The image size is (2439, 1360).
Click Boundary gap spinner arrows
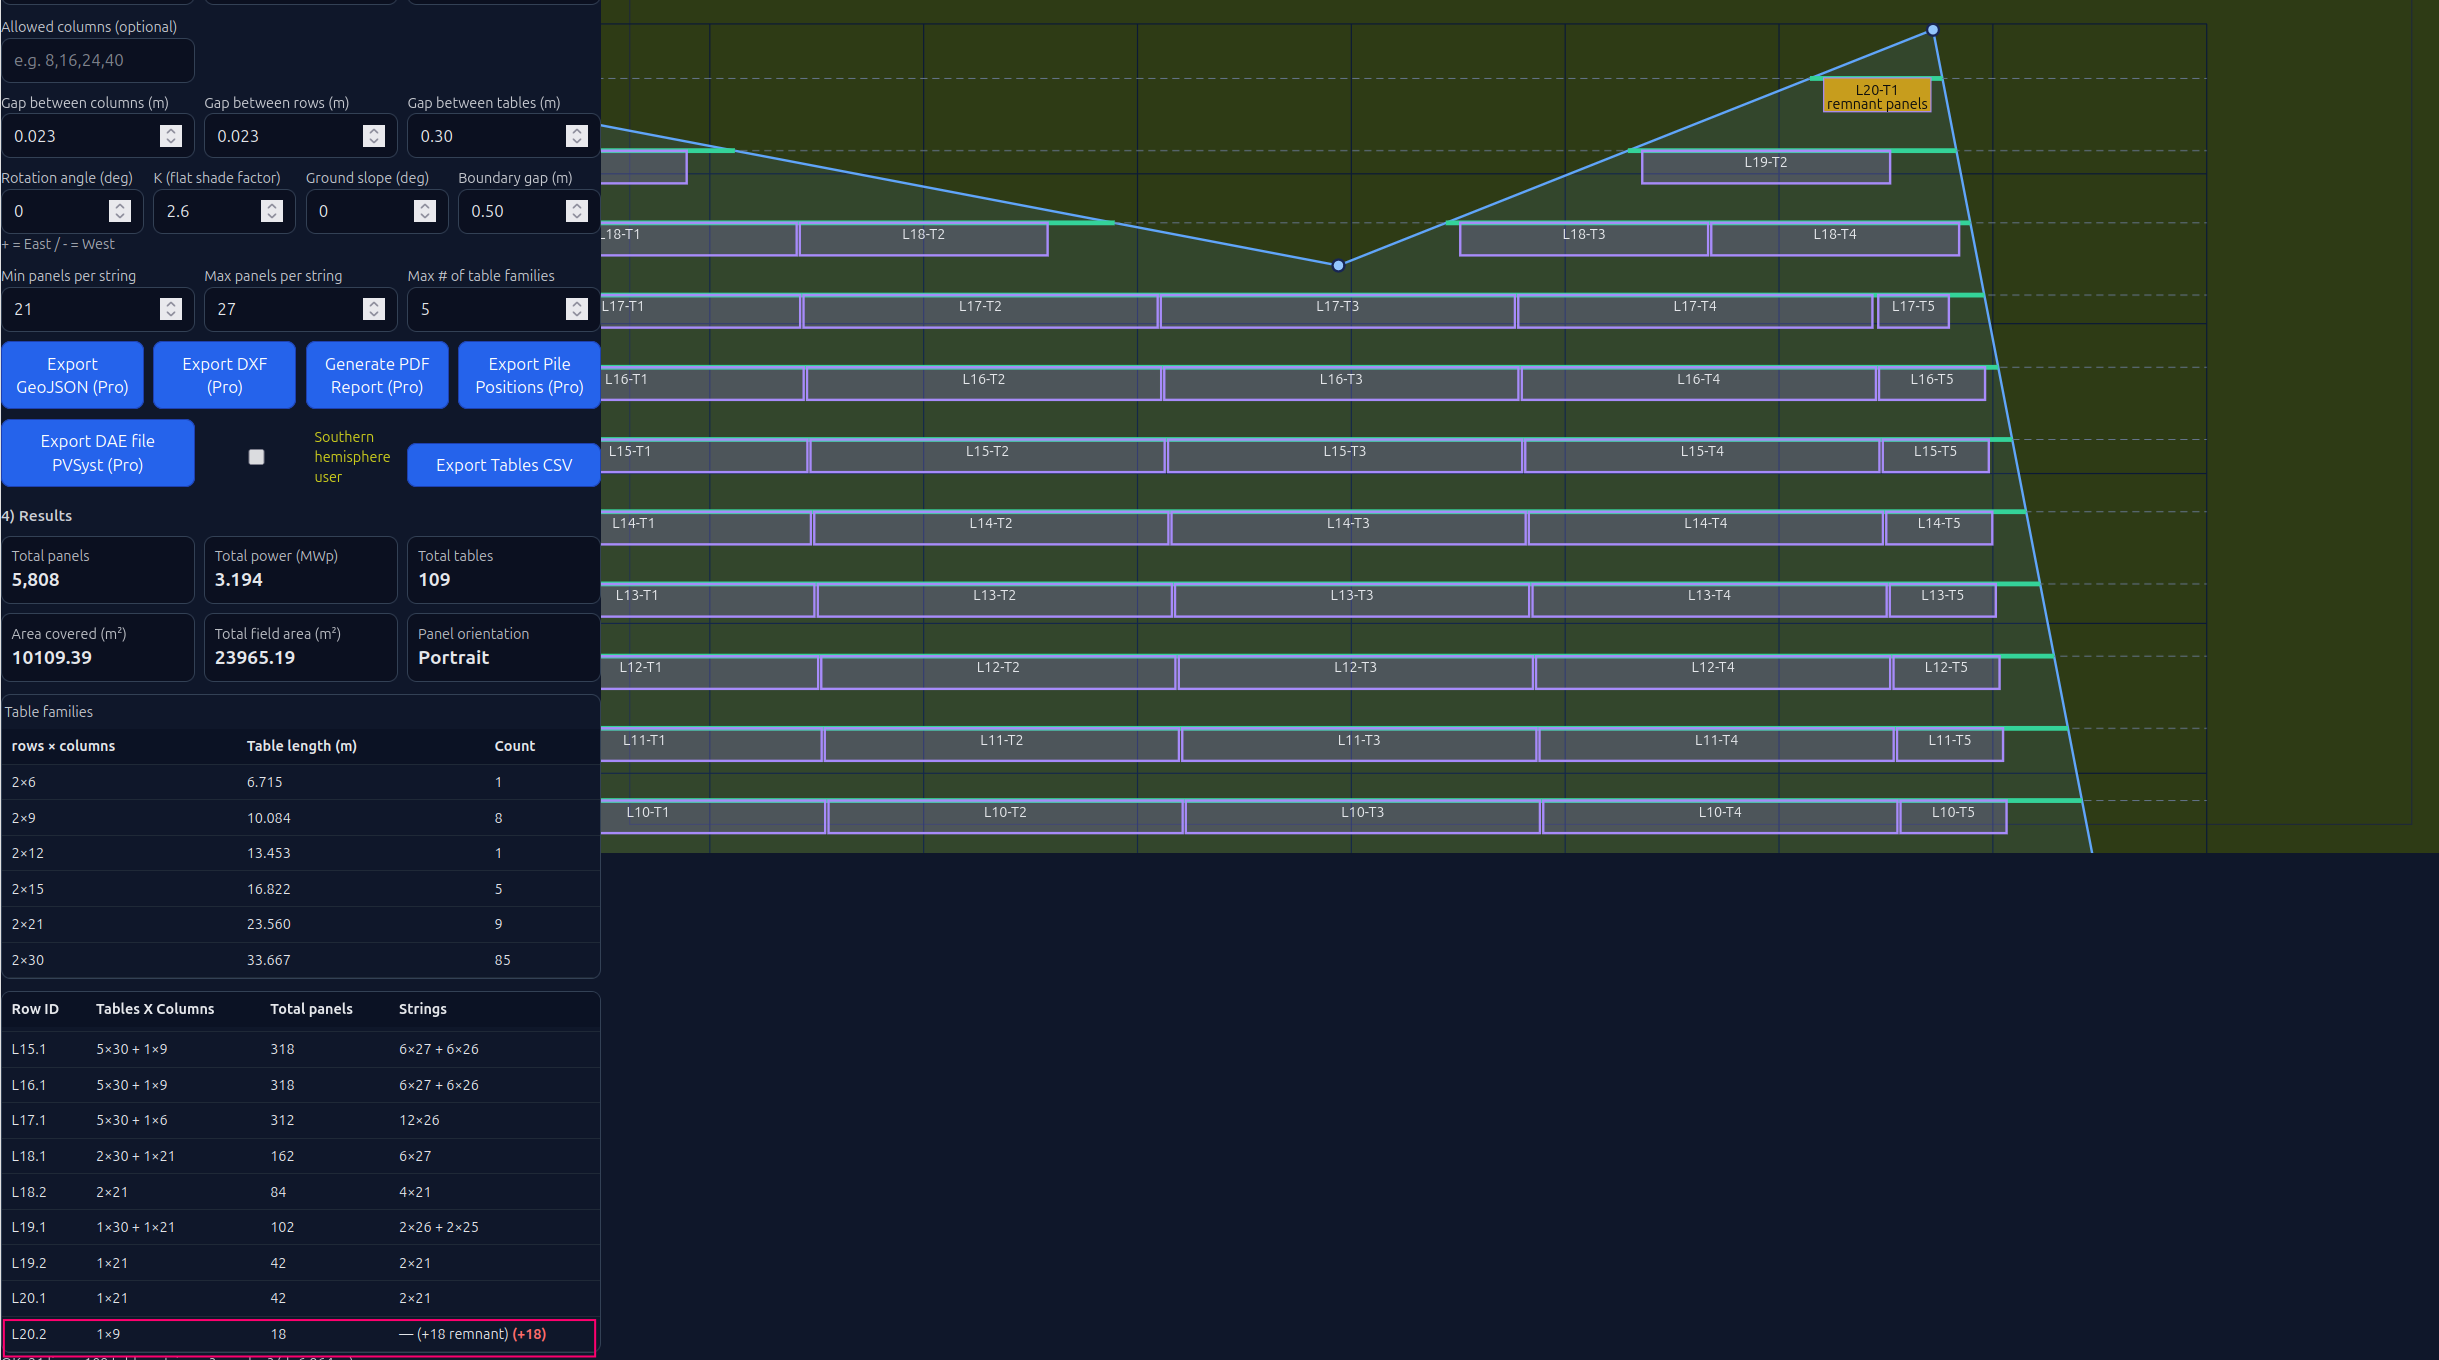click(577, 211)
